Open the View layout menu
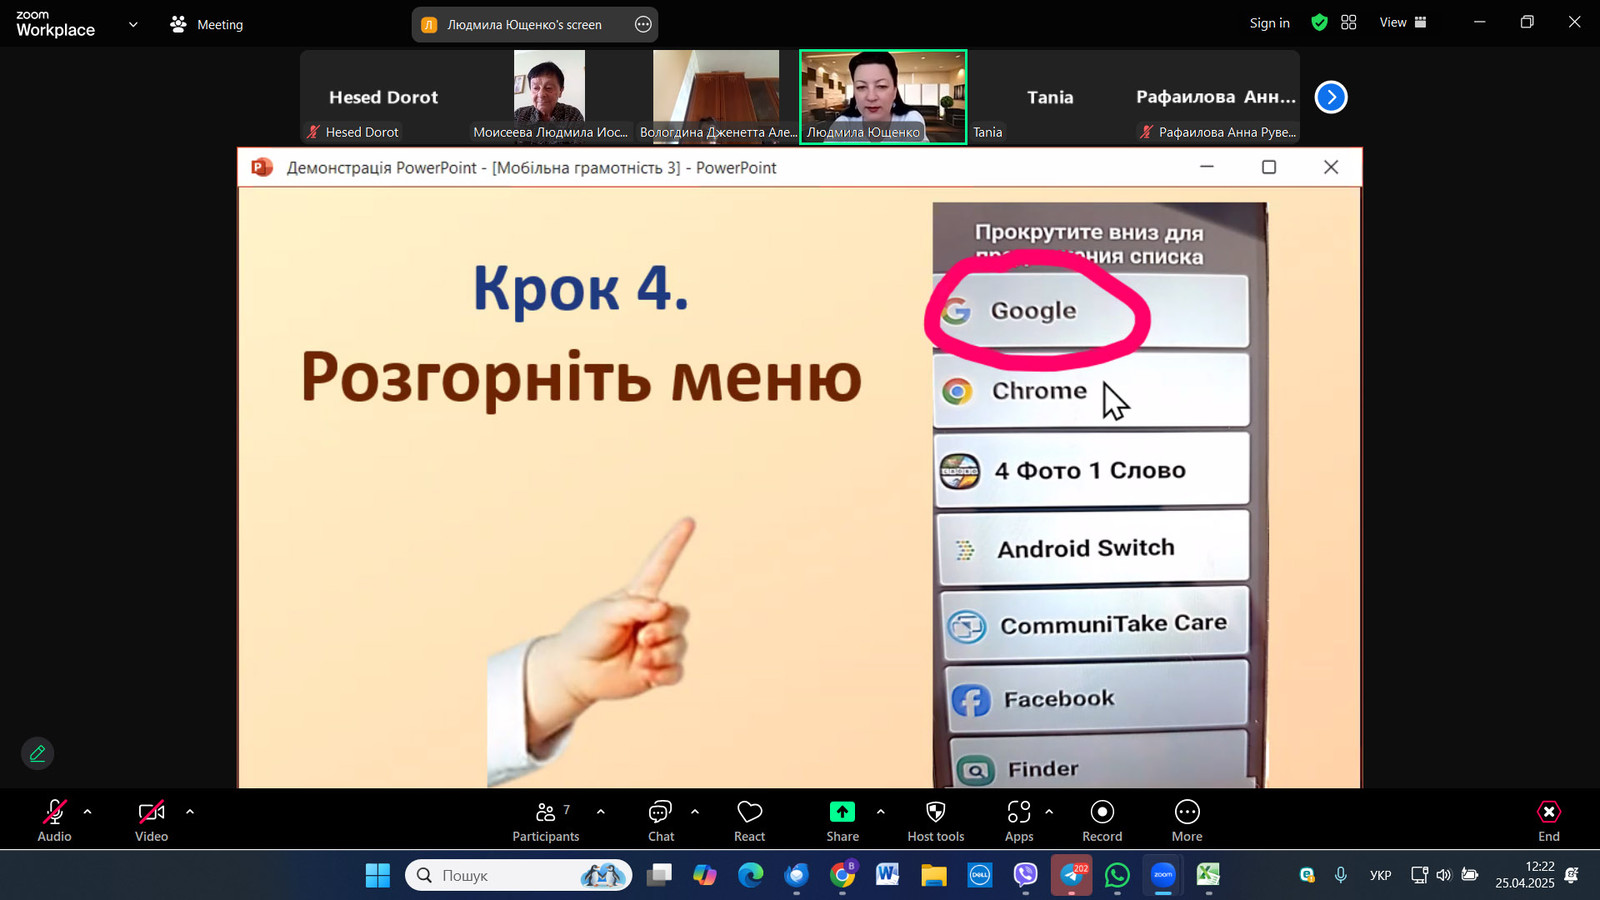The image size is (1600, 900). (1403, 22)
